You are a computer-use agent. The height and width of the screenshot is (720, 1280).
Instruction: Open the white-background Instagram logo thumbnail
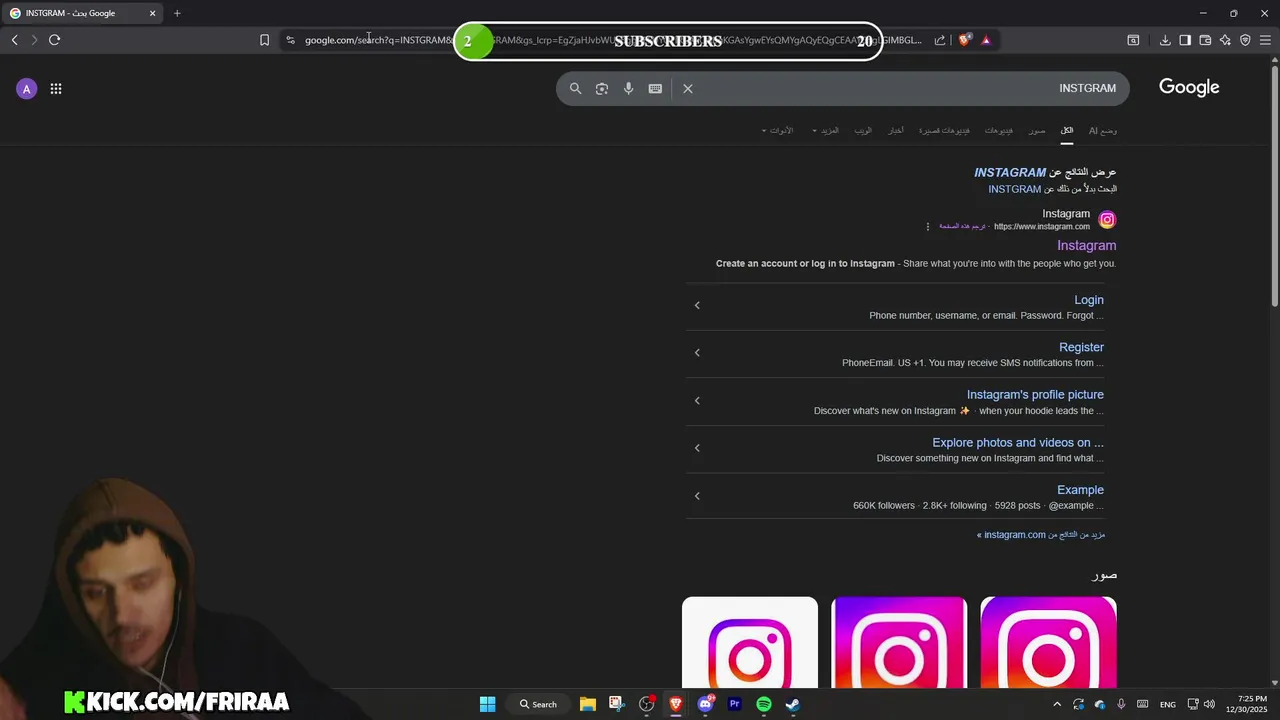[750, 643]
